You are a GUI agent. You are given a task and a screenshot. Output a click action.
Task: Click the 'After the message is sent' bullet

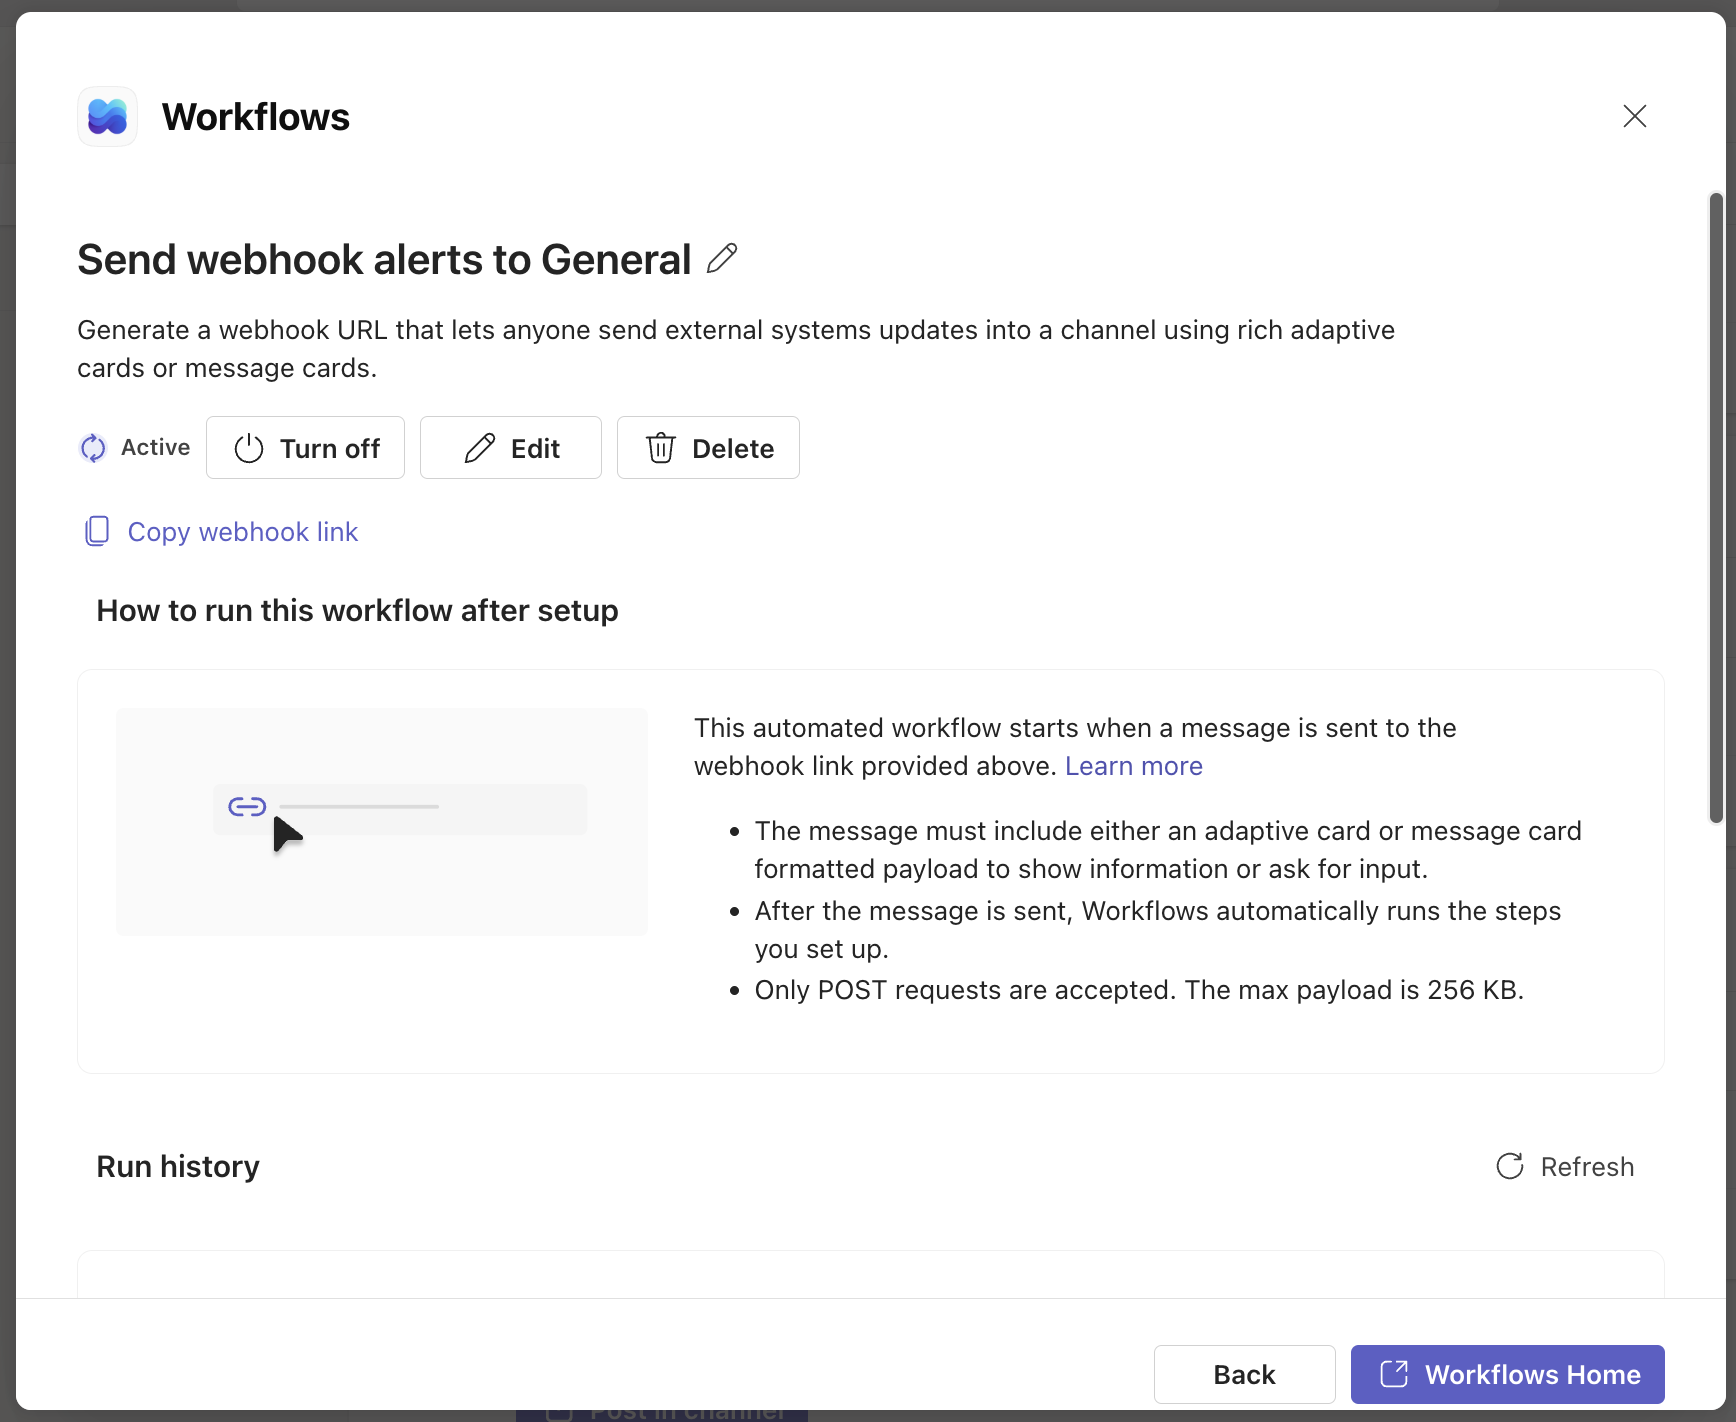1158,930
